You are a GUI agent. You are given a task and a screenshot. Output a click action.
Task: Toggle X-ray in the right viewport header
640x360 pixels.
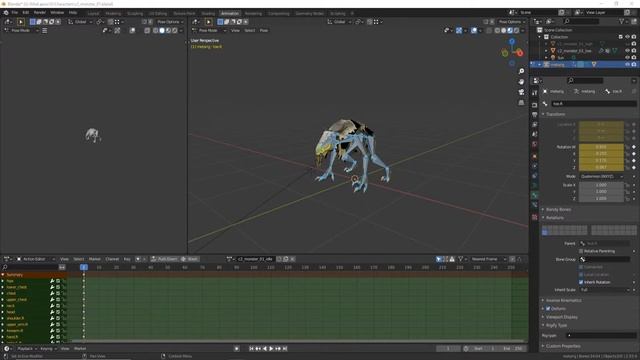489,31
